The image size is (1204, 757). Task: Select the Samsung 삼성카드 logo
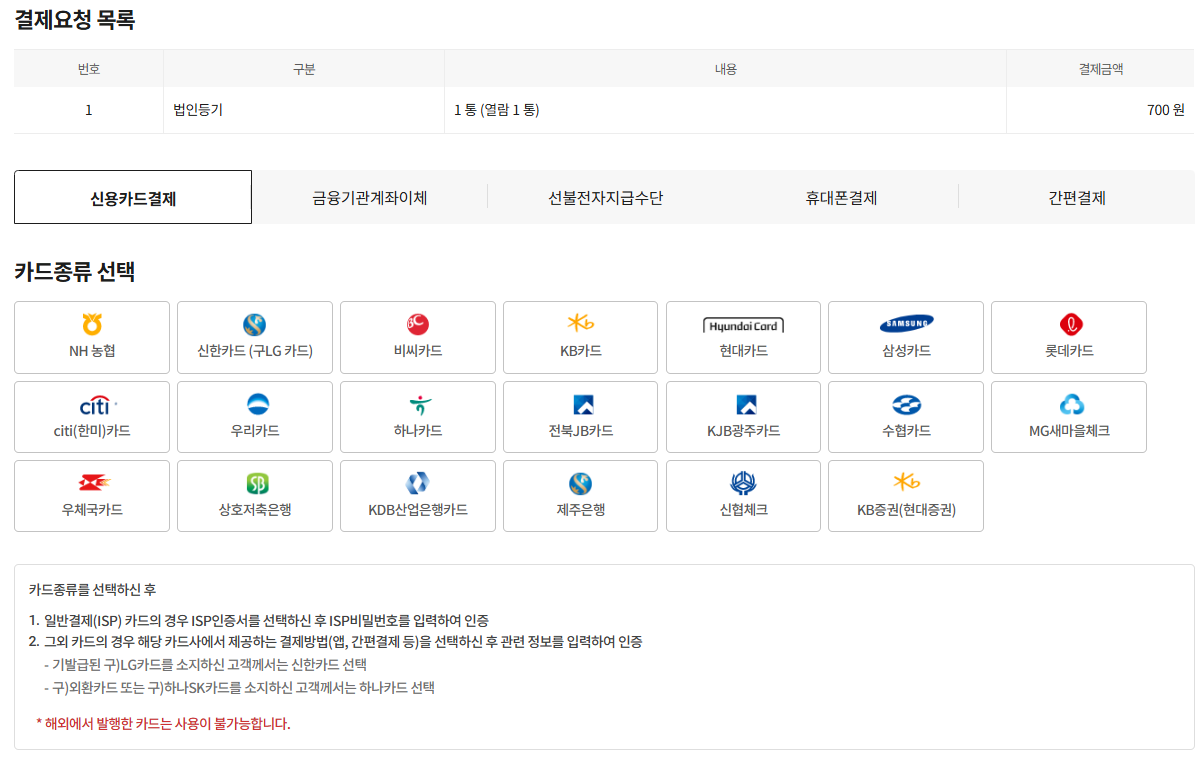[906, 325]
